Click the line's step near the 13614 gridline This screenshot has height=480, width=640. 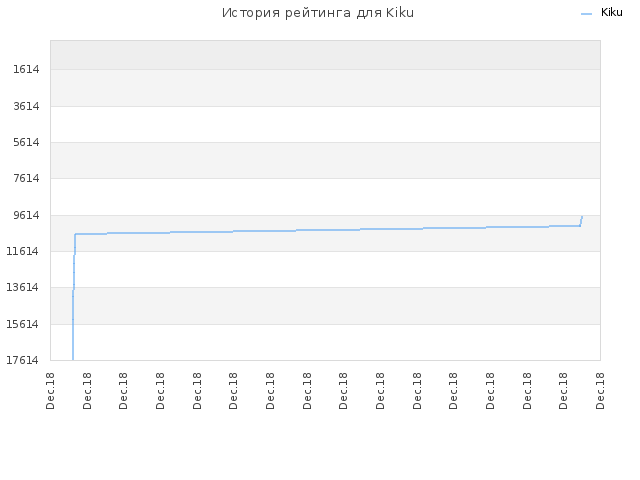coord(73,290)
